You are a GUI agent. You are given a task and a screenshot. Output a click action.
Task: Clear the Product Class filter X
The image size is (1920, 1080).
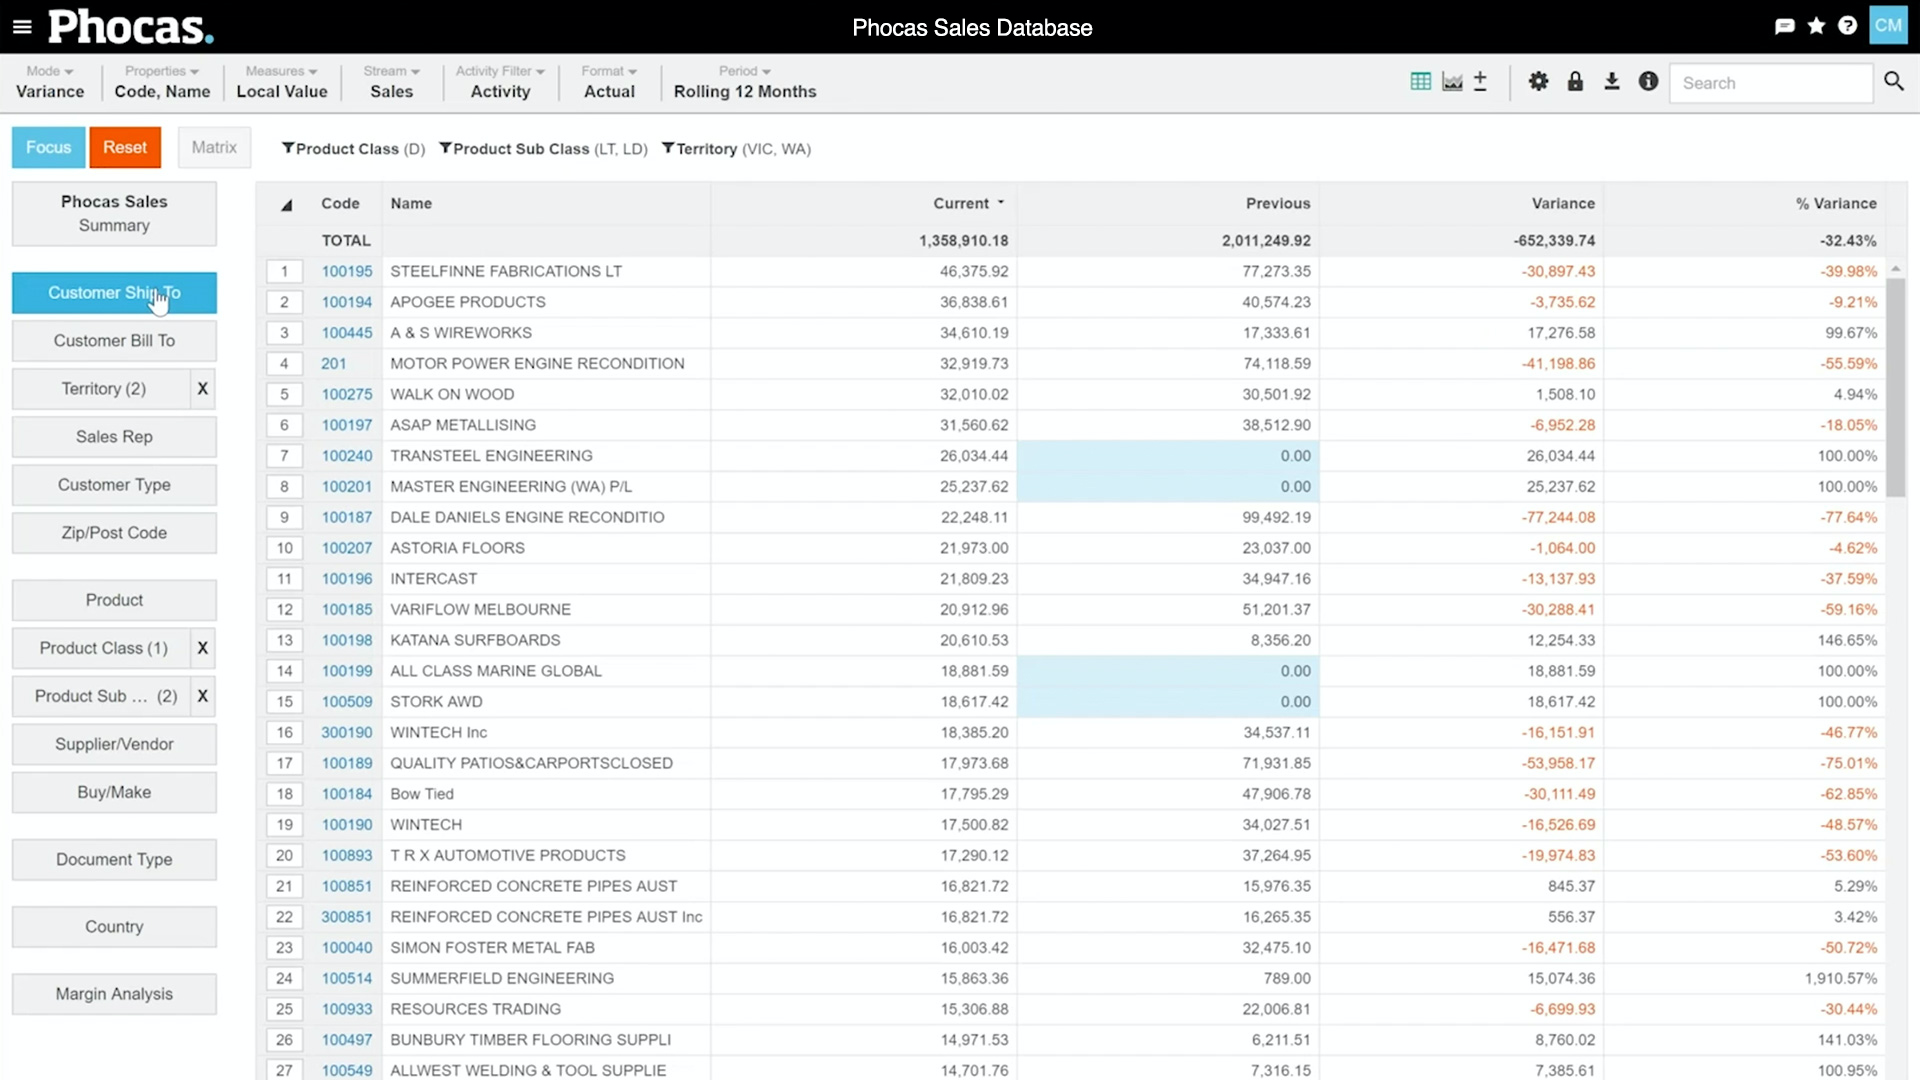click(203, 648)
